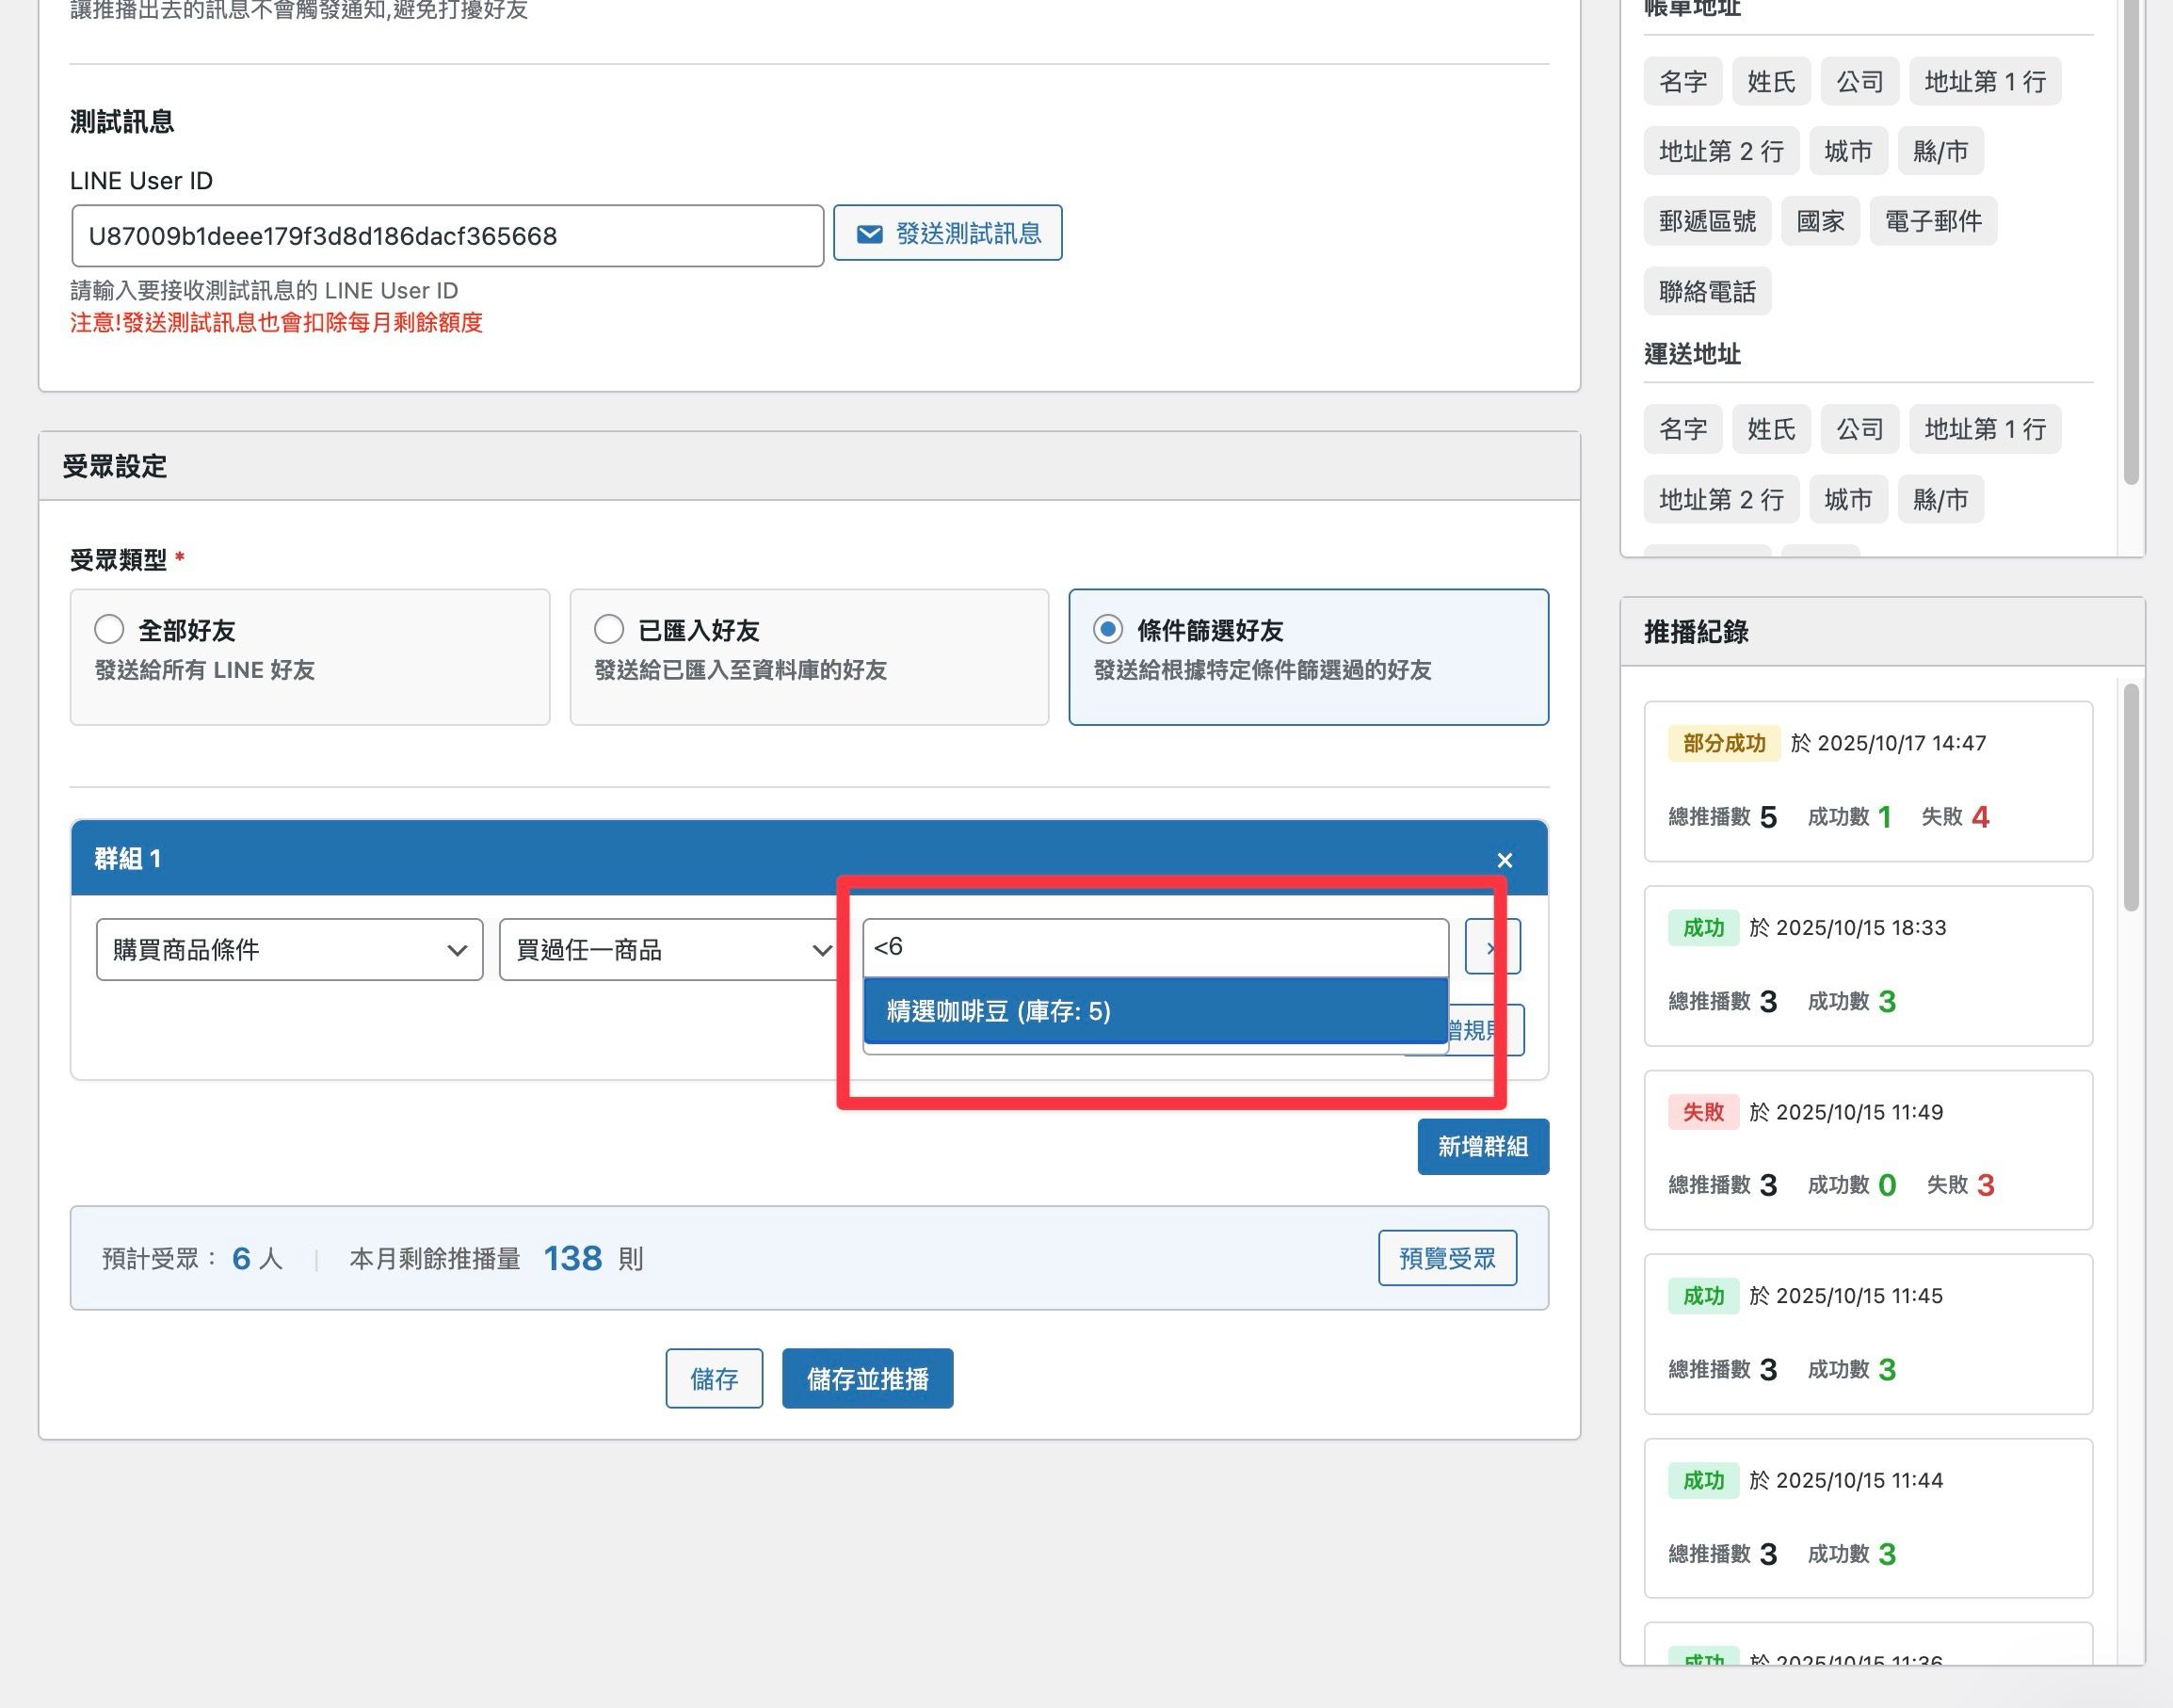Image resolution: width=2173 pixels, height=1708 pixels.
Task: Click the 儲存 button
Action: 714,1378
